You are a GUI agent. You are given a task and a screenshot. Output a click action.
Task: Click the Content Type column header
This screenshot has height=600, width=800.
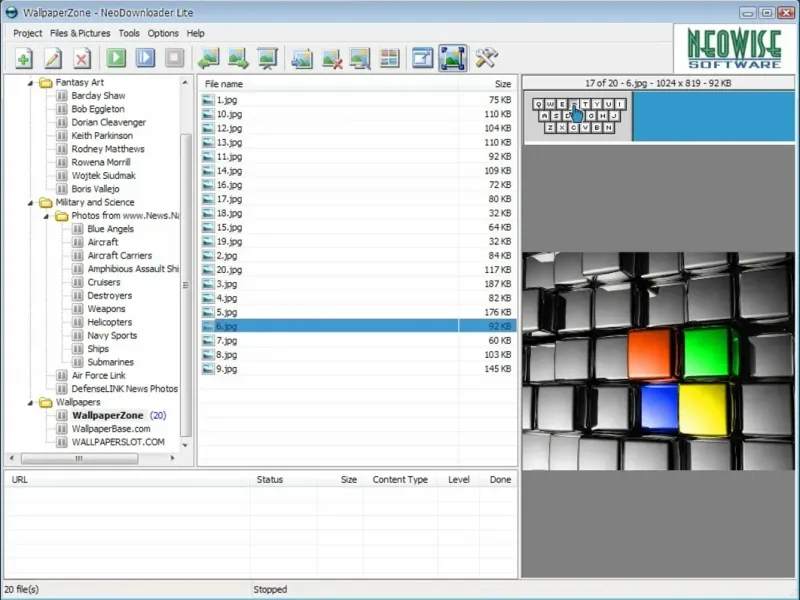pyautogui.click(x=400, y=480)
